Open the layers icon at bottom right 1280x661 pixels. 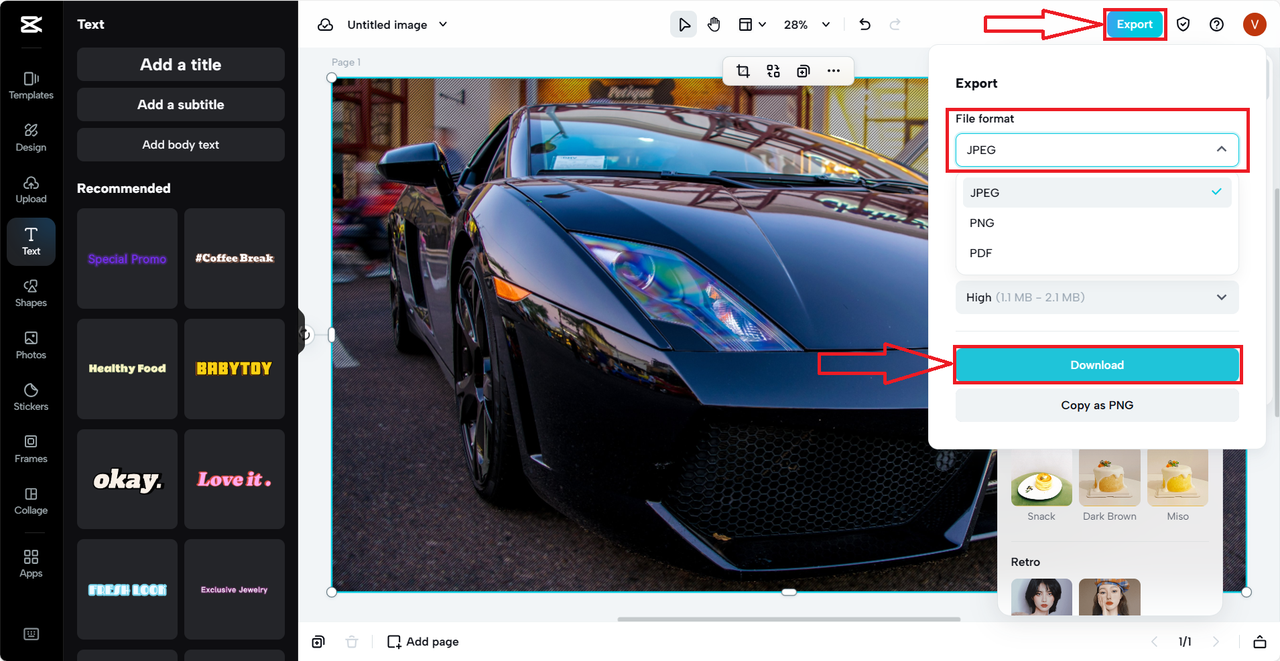click(1260, 642)
